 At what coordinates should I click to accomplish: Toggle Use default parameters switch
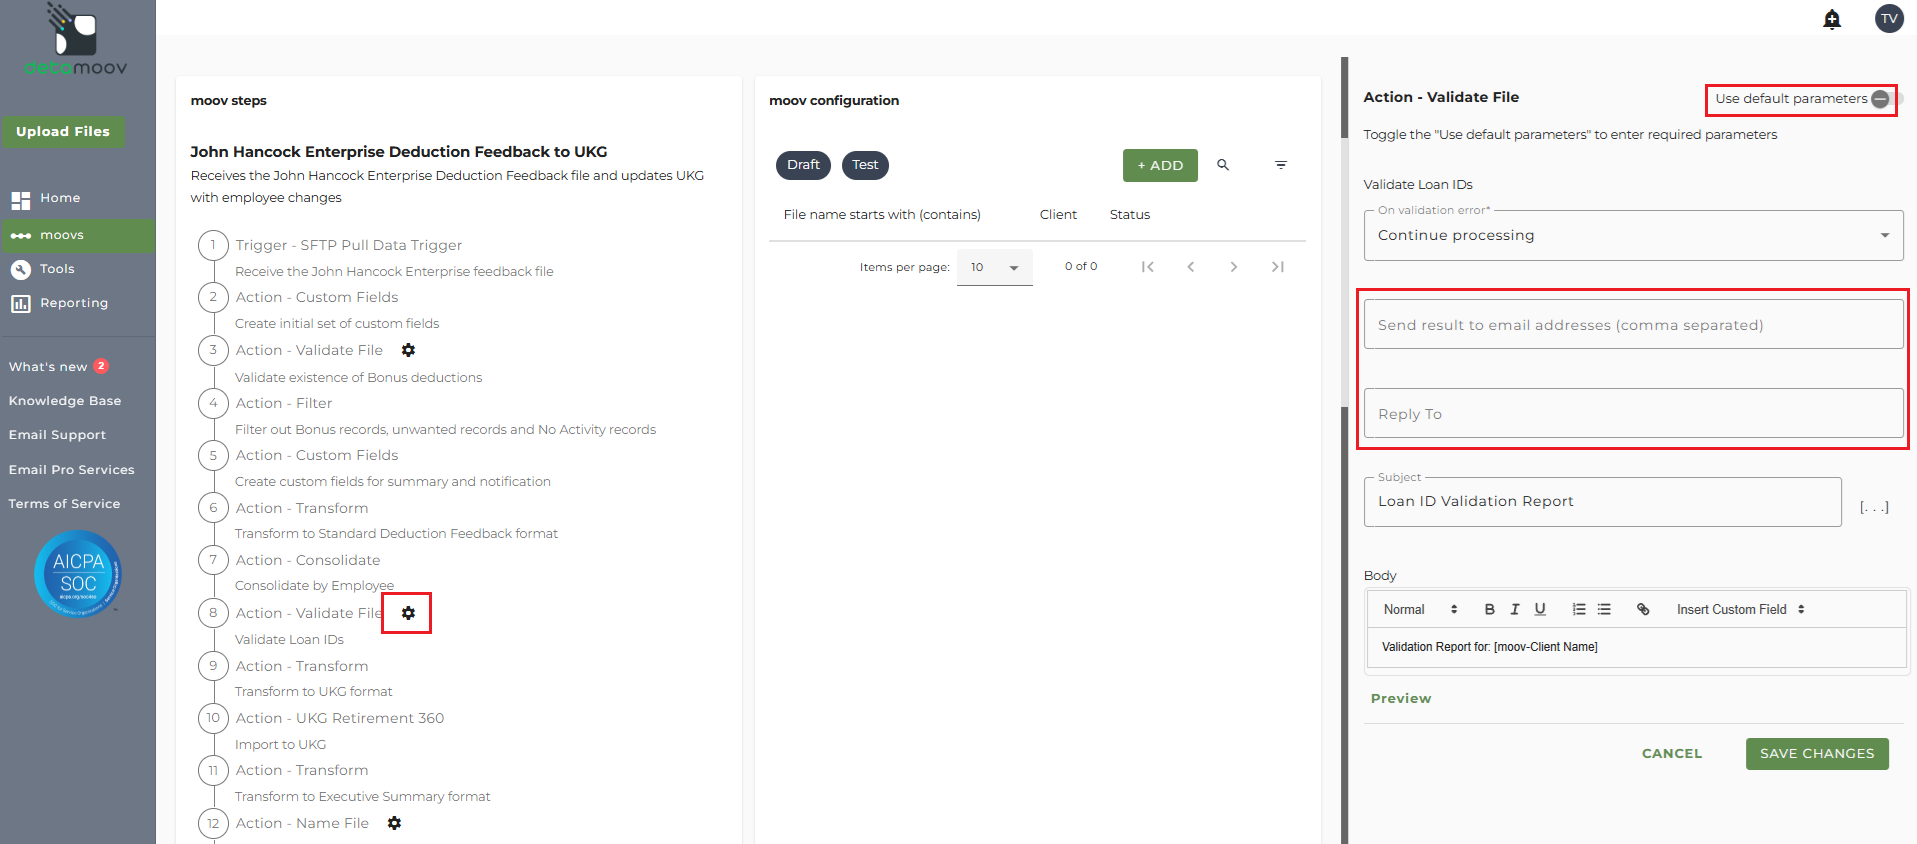1884,99
